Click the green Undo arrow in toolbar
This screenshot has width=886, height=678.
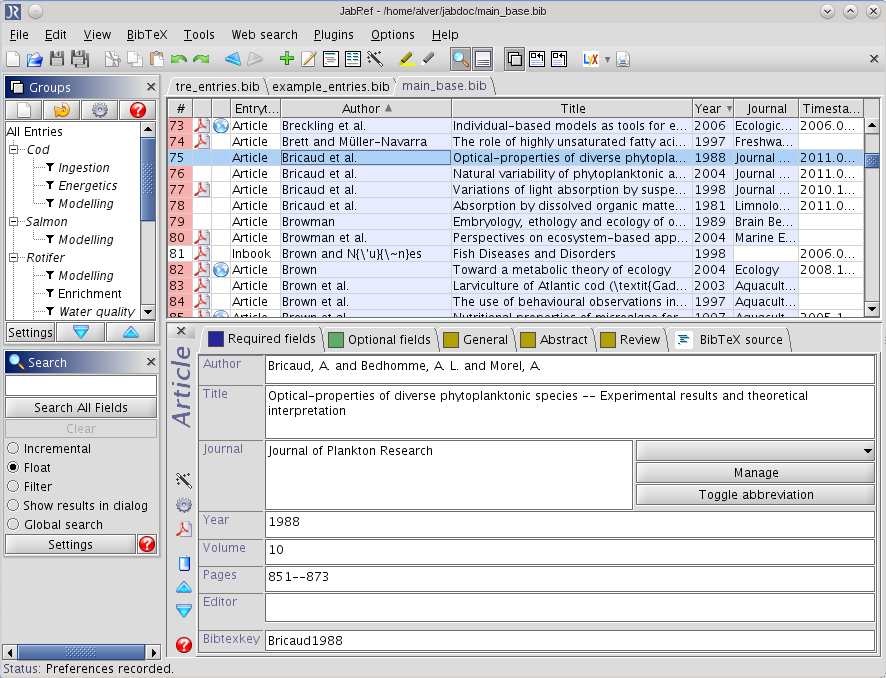point(179,59)
